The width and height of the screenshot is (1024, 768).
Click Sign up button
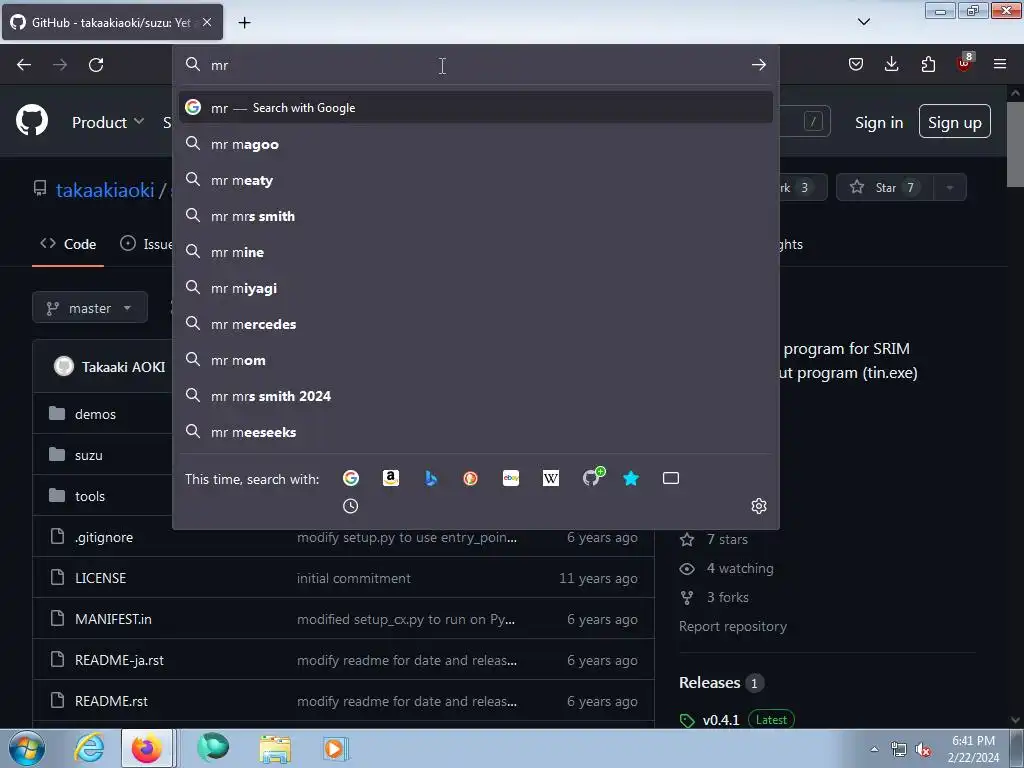pyautogui.click(x=954, y=121)
